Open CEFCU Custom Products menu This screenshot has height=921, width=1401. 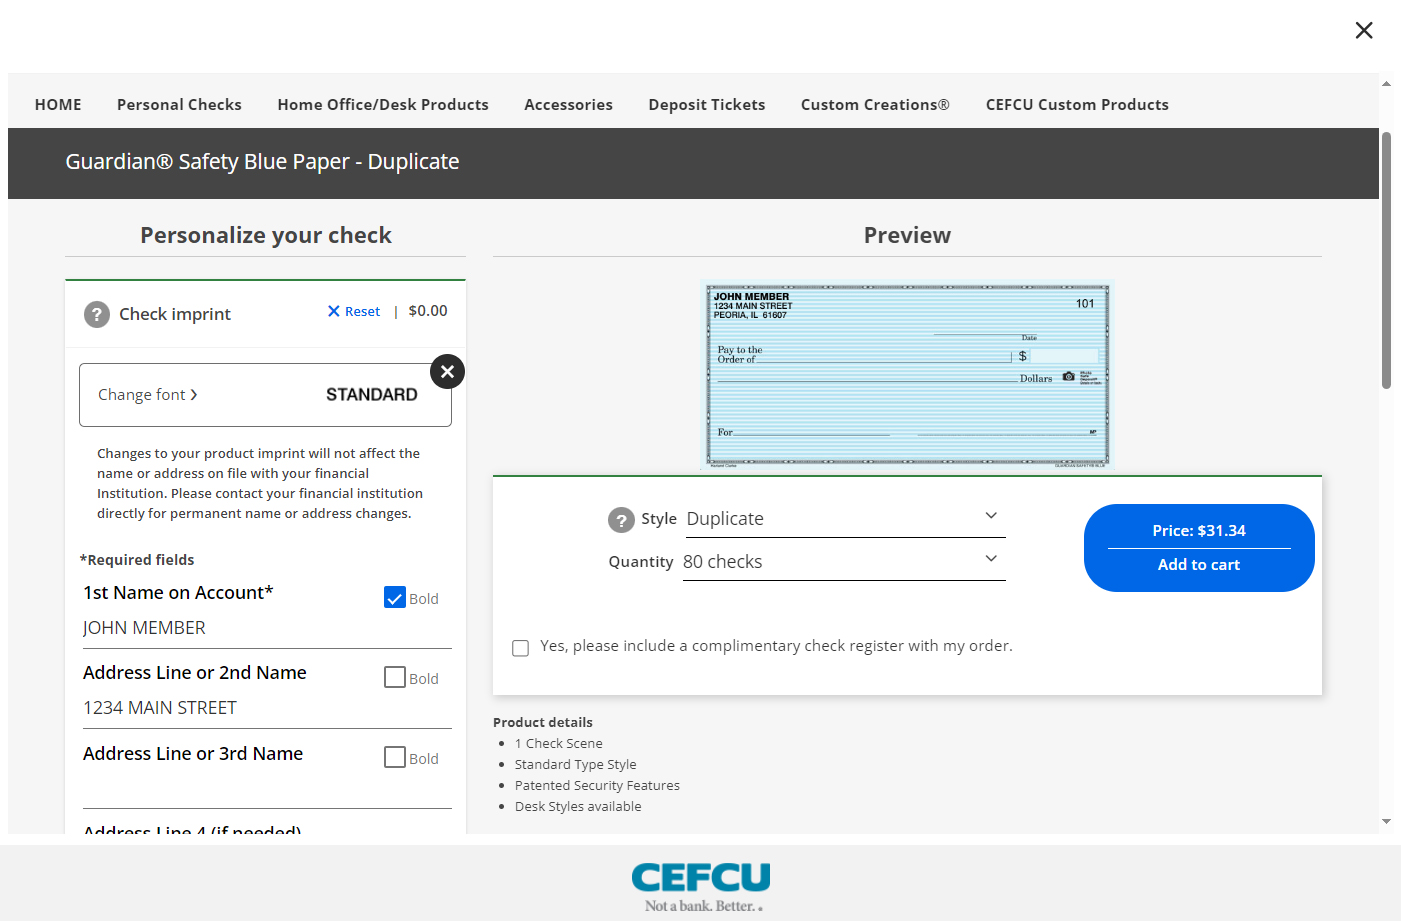click(x=1077, y=104)
